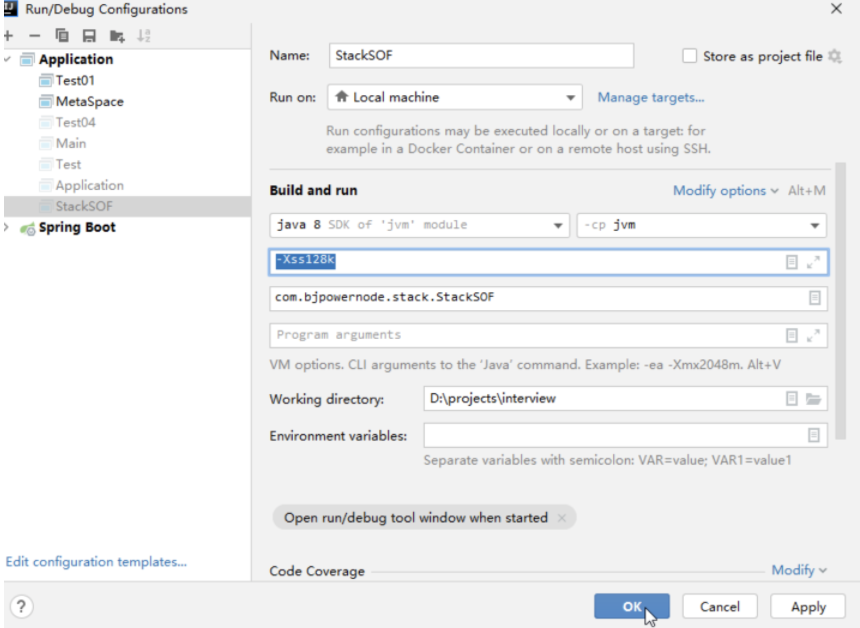Browse for the main class

click(x=814, y=298)
